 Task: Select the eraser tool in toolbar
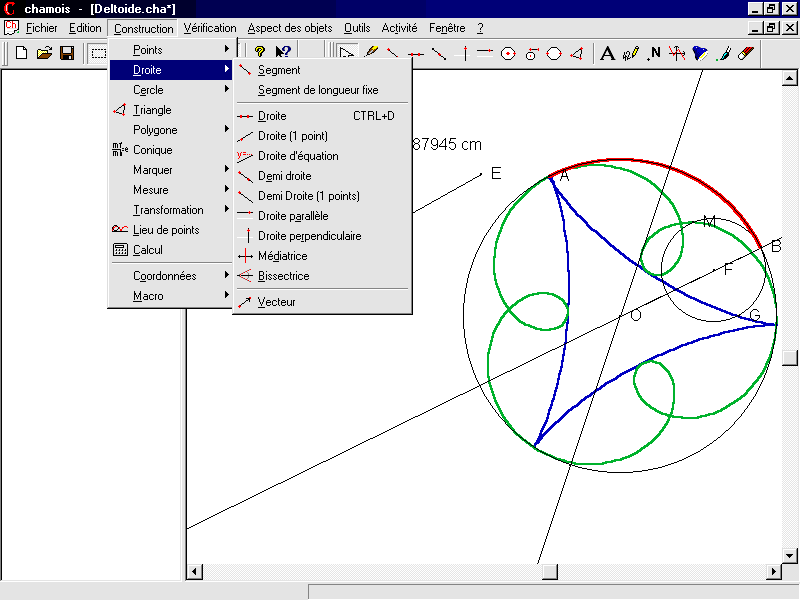[x=746, y=53]
